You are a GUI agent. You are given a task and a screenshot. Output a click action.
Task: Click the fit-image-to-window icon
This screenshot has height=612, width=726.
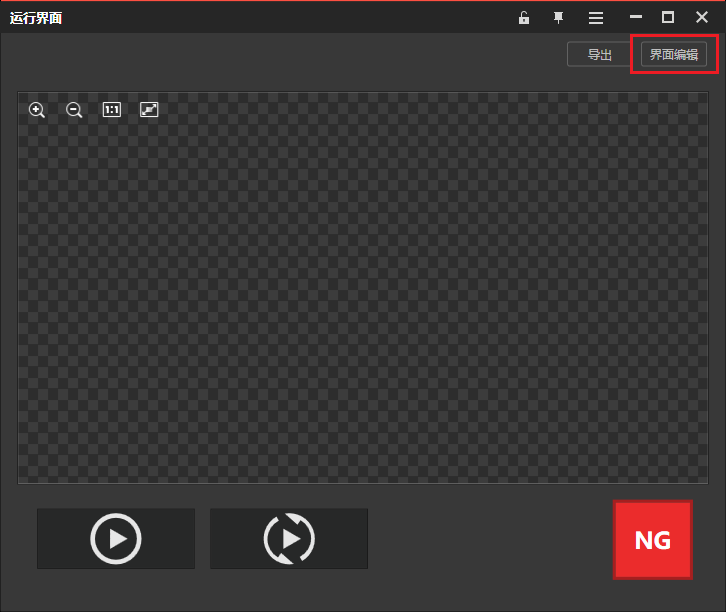pos(149,110)
